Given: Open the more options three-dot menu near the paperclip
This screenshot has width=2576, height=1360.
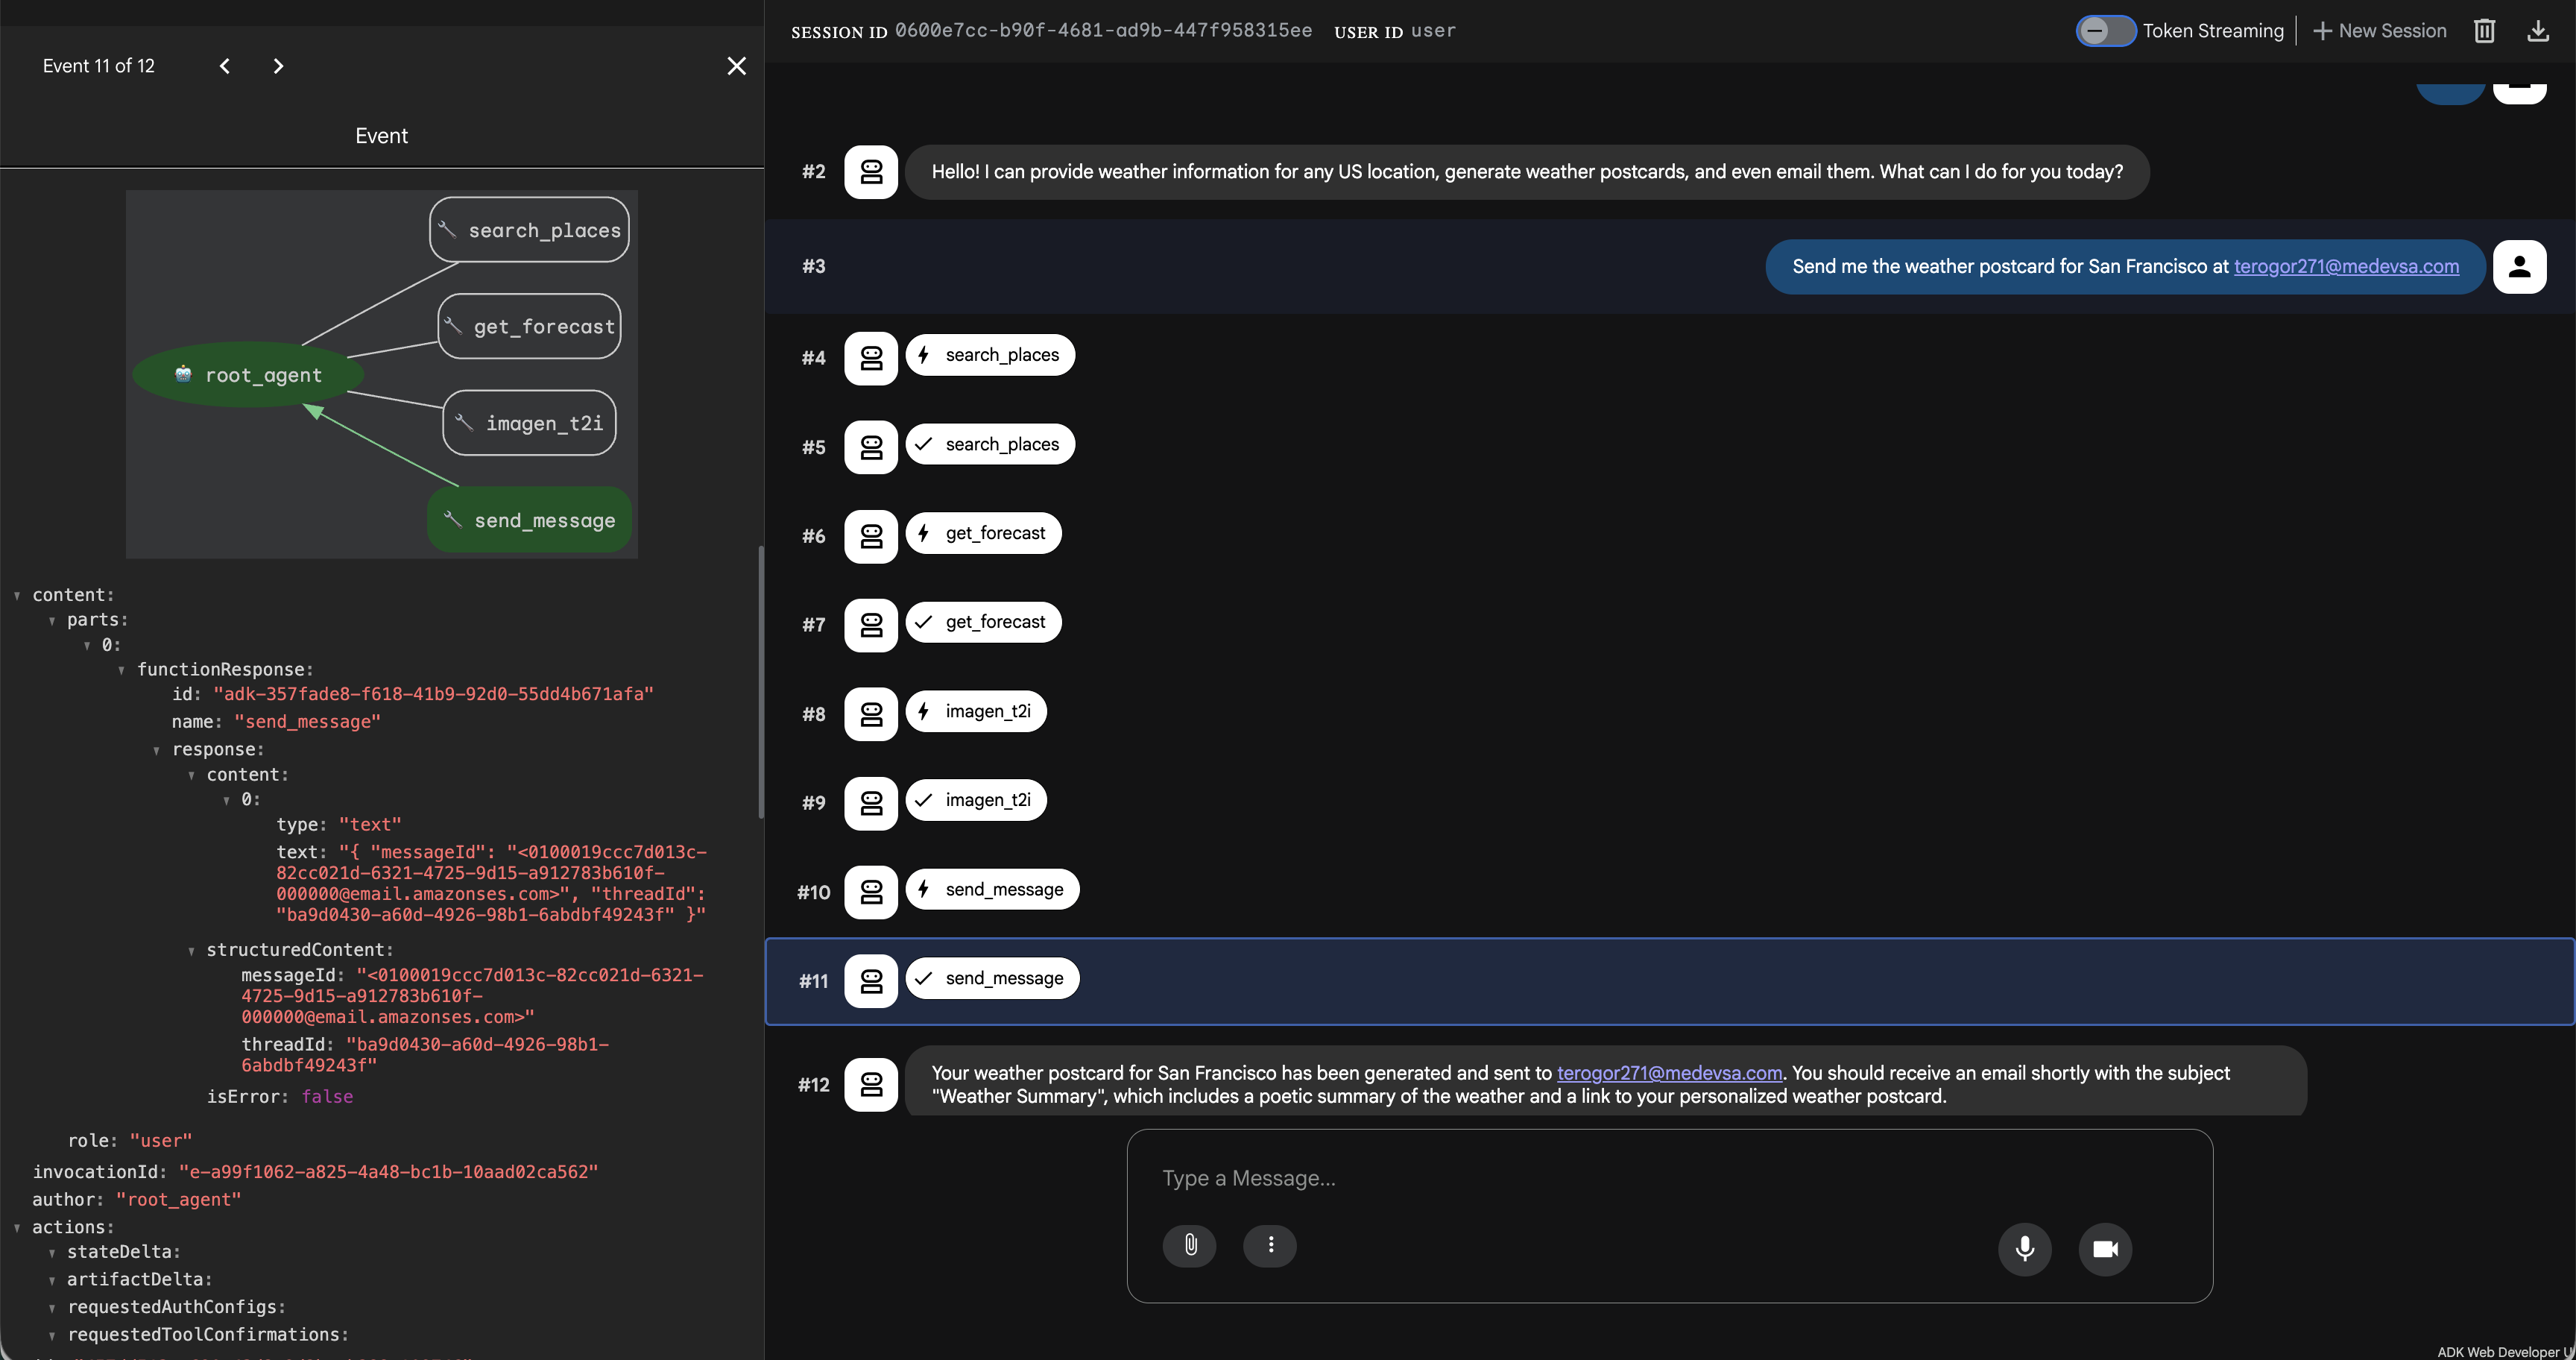Looking at the screenshot, I should [x=1270, y=1246].
